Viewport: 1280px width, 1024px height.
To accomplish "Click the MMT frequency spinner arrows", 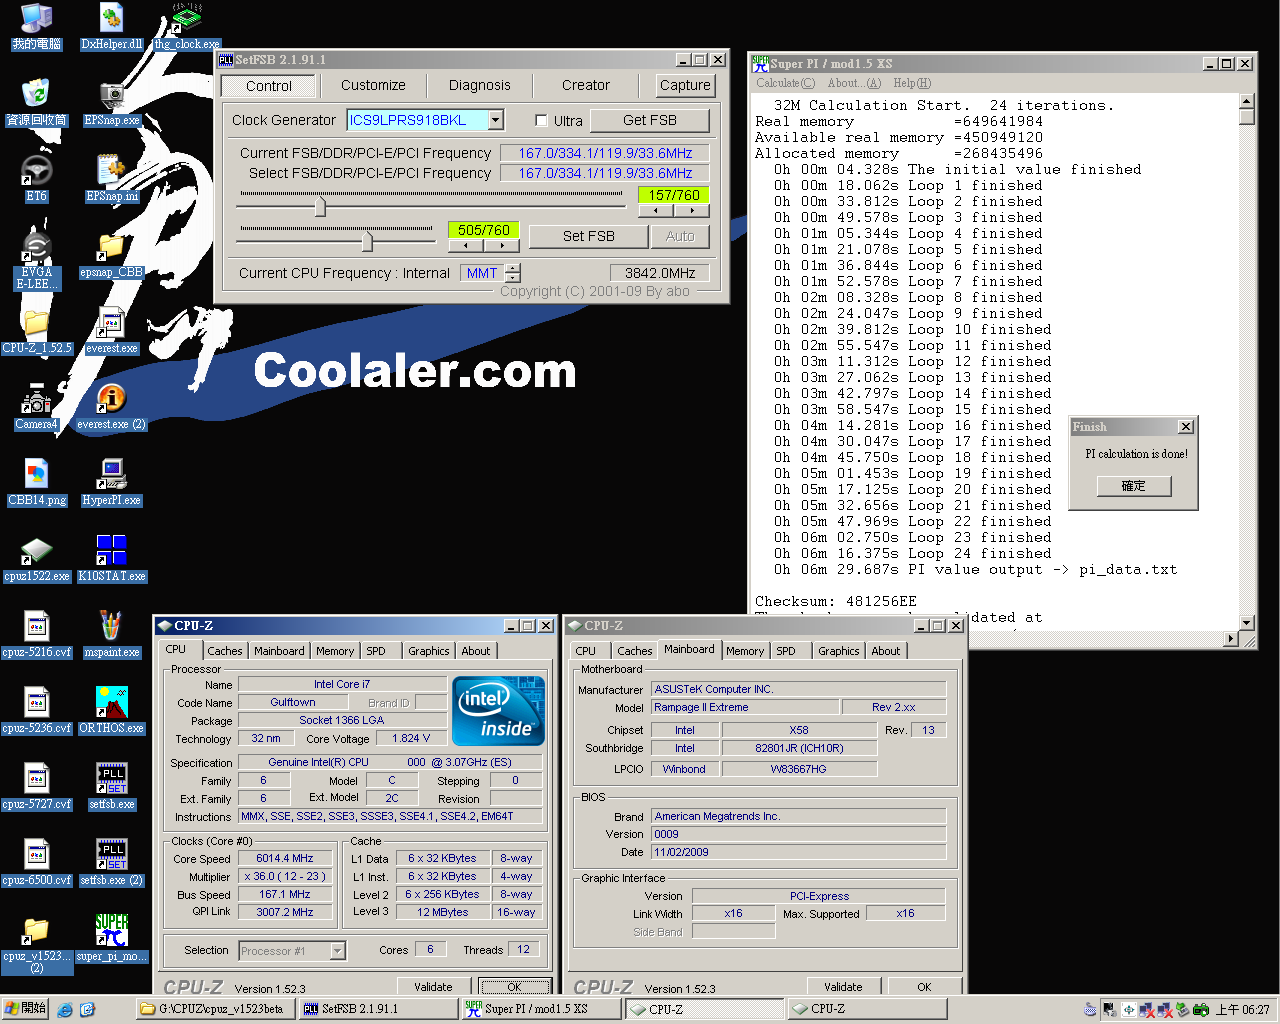I will pyautogui.click(x=513, y=273).
